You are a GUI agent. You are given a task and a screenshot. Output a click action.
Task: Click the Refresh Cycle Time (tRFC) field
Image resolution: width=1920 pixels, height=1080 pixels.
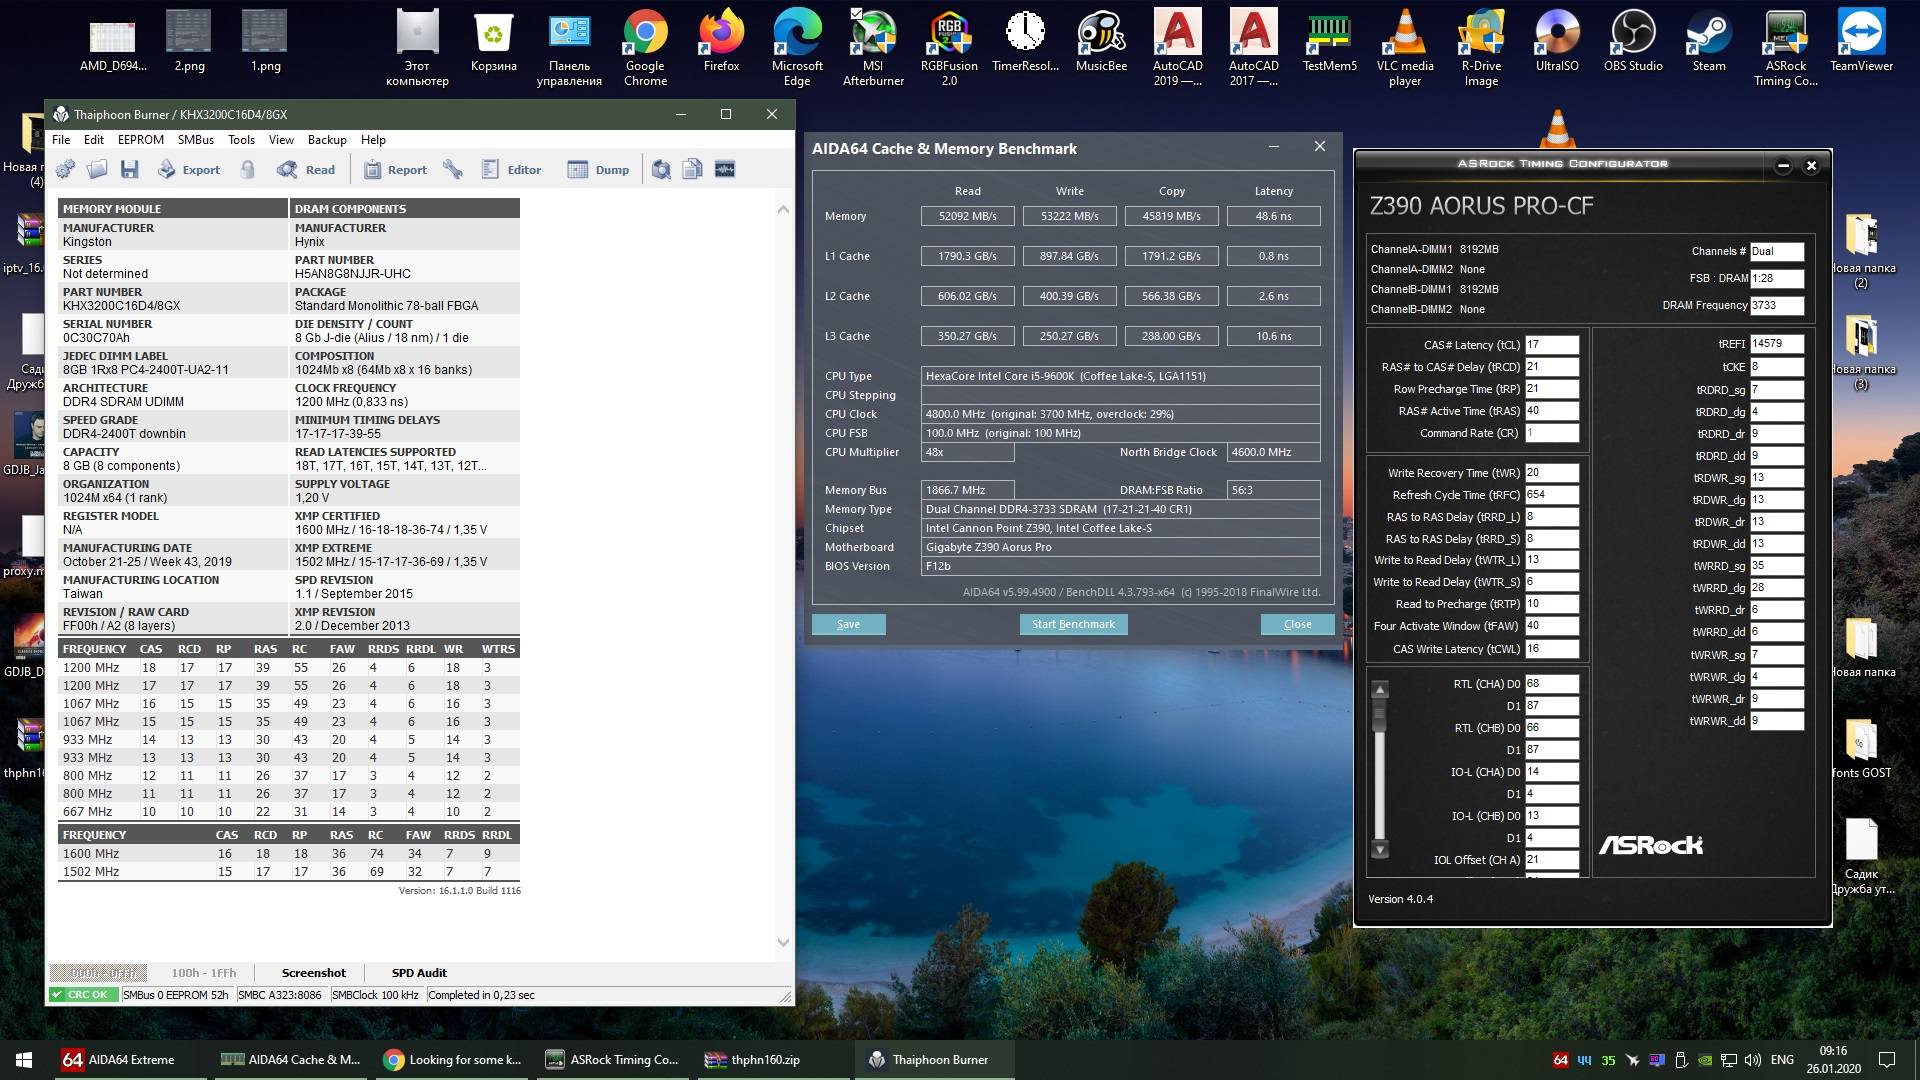pos(1552,495)
